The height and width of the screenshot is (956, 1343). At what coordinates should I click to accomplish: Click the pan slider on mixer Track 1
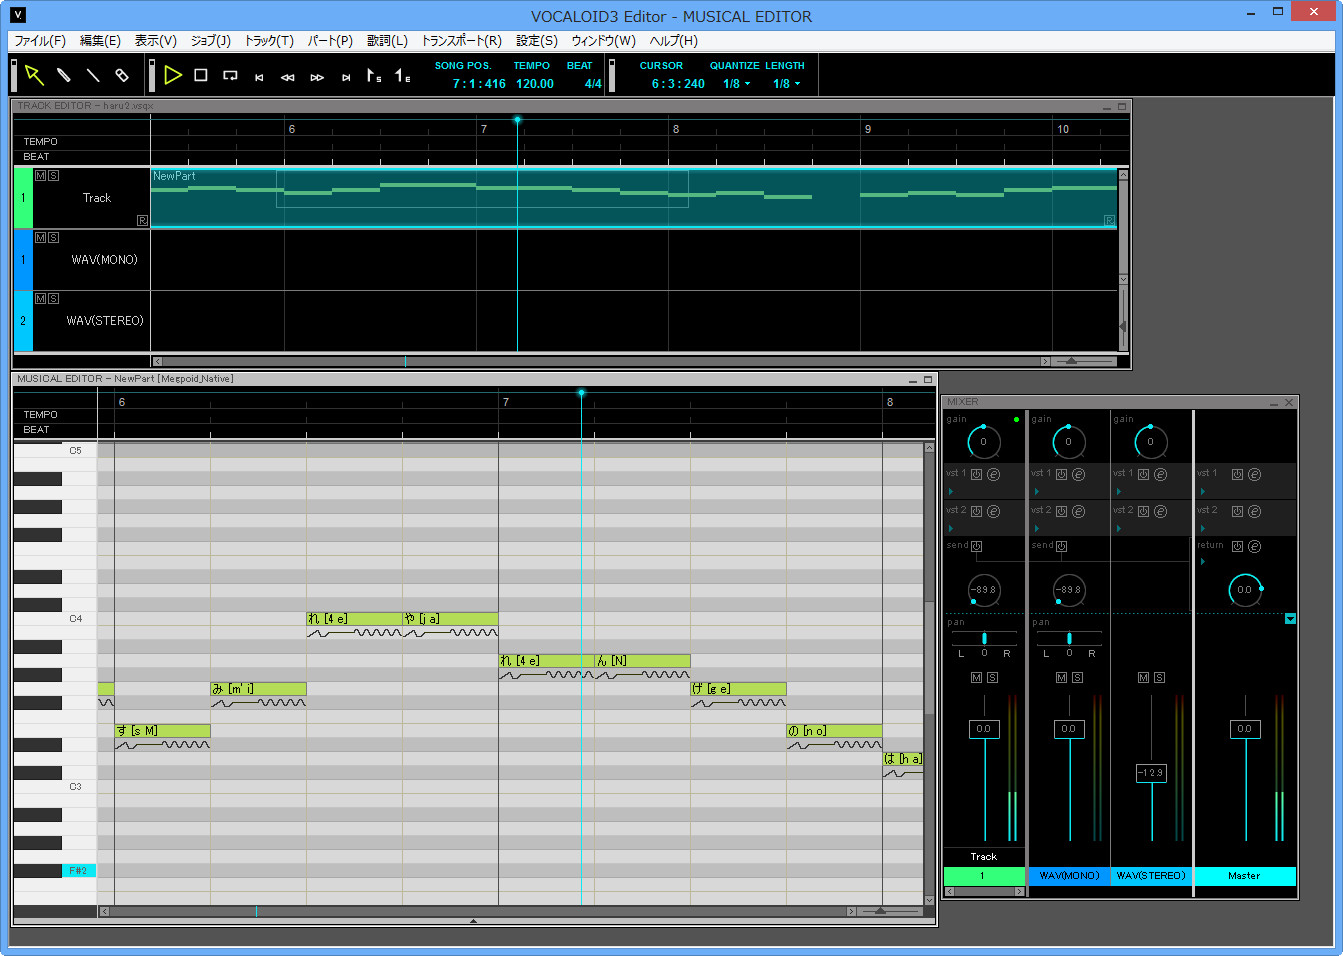pyautogui.click(x=985, y=638)
